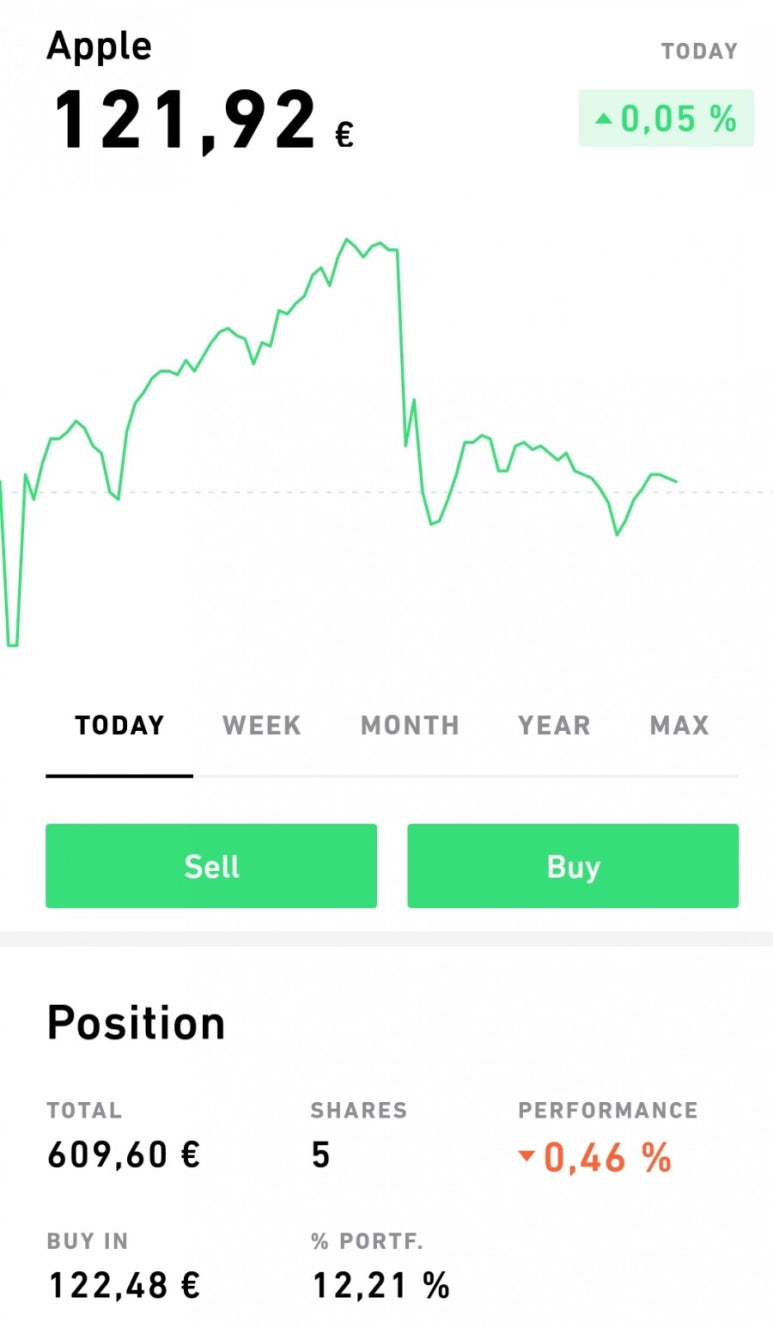
Task: Tap the 0,05 % daily change badge
Action: click(666, 119)
